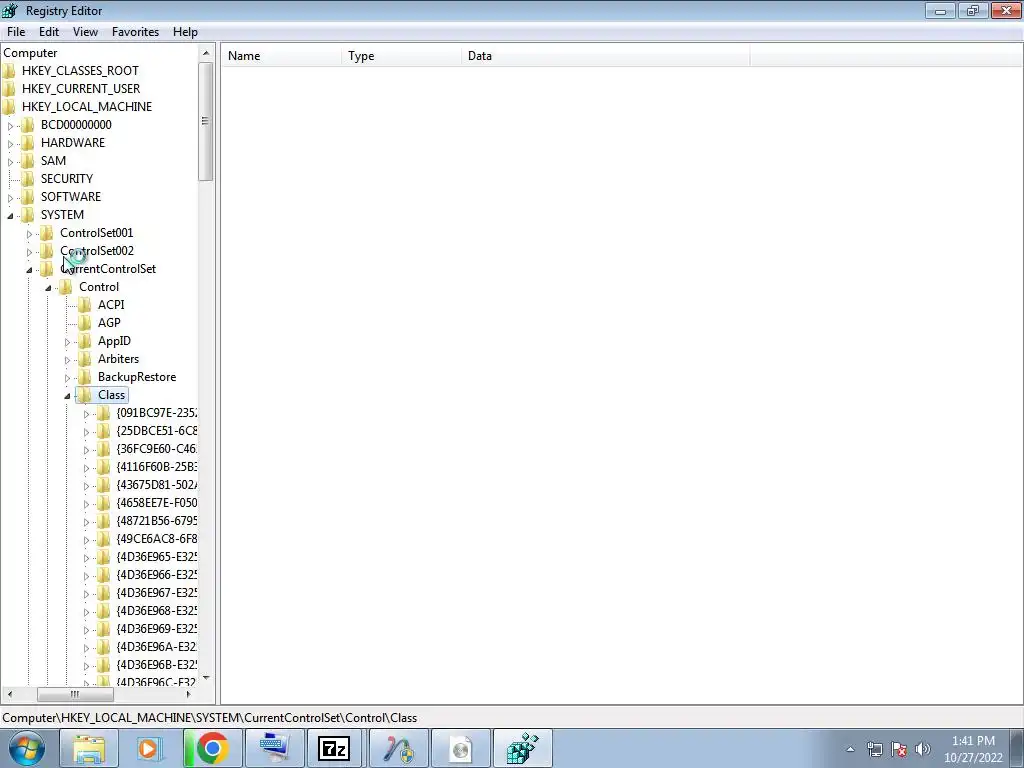Open the Help menu

point(185,32)
